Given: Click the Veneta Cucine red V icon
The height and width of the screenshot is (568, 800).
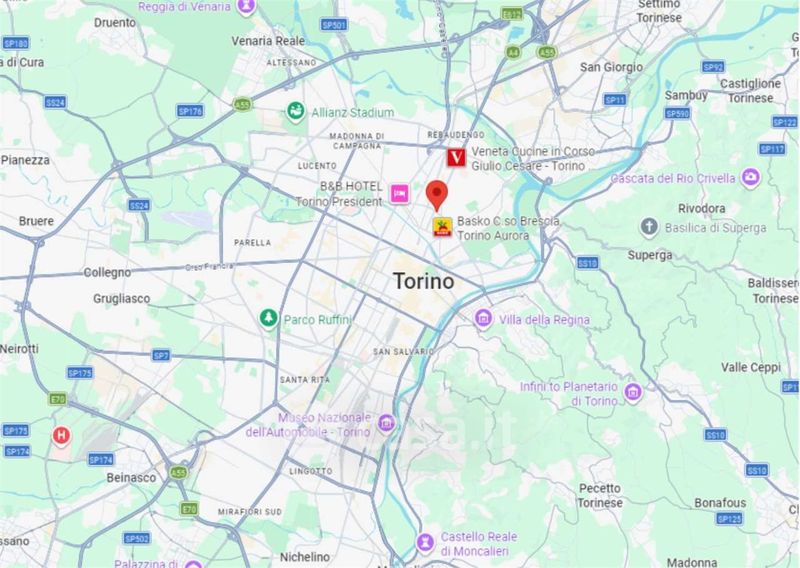Looking at the screenshot, I should (457, 158).
